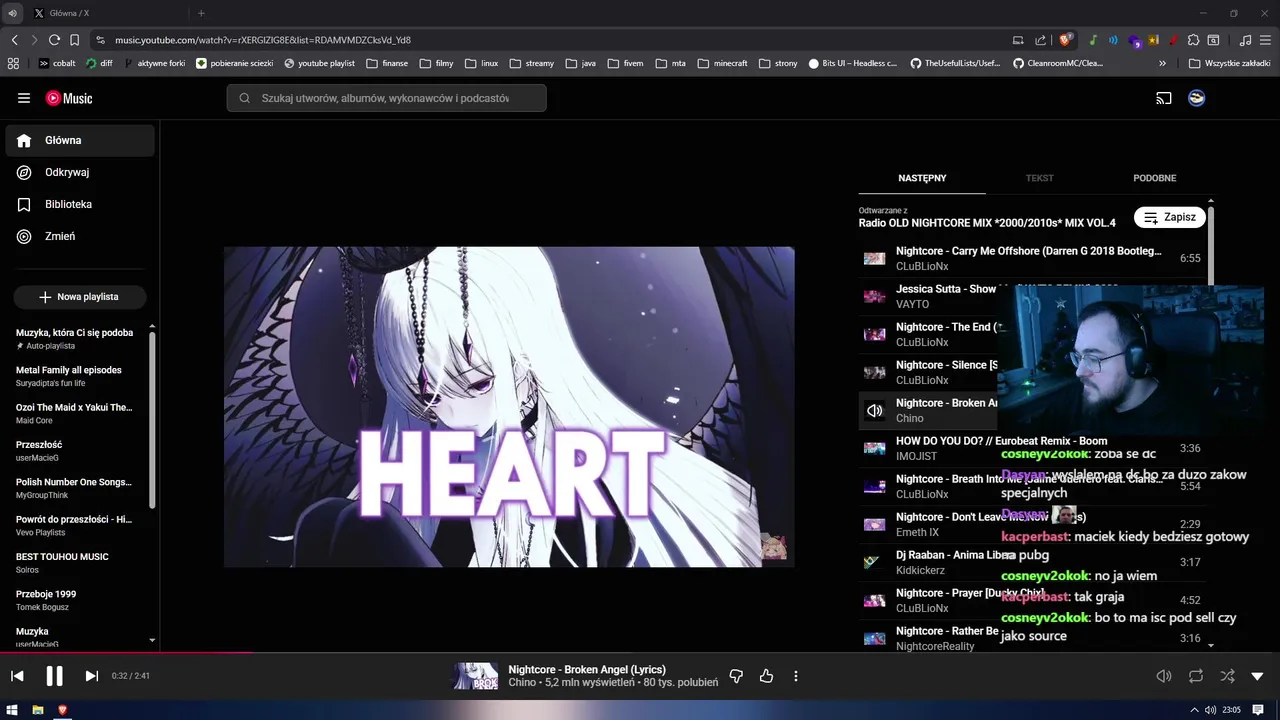Switch to the PODOBNE tab
1280x720 pixels.
(1155, 178)
